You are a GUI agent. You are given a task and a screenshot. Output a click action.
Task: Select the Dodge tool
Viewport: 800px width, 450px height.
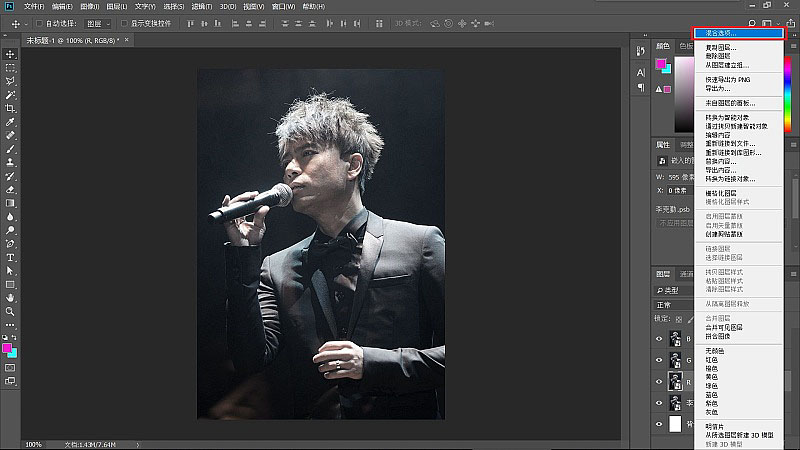pyautogui.click(x=10, y=230)
